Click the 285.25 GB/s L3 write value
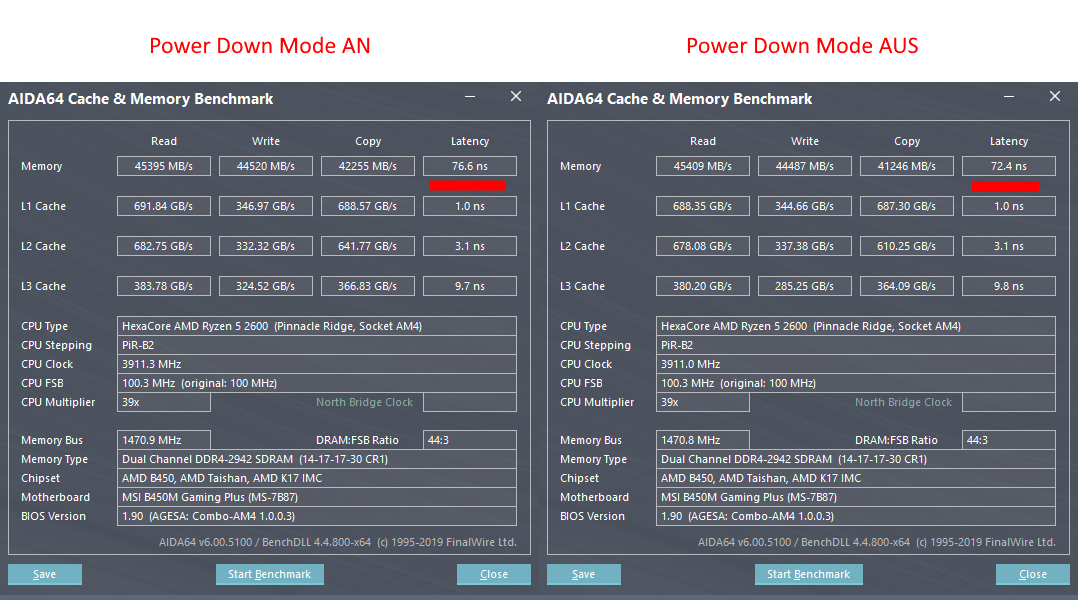Screen dimensions: 1078x600 pos(804,286)
